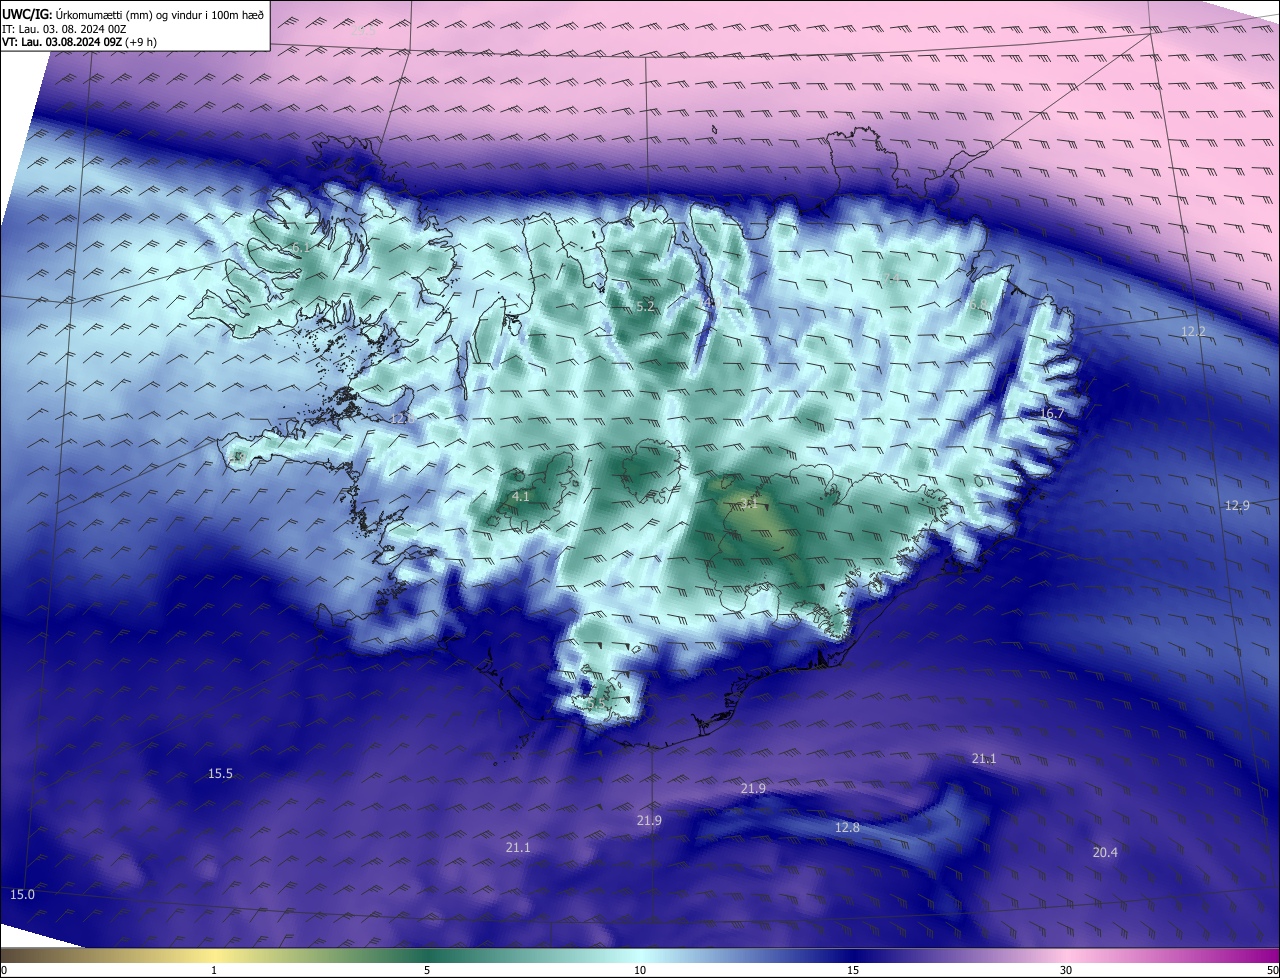Click the 15.0 value label
This screenshot has width=1280, height=978.
coord(22,895)
